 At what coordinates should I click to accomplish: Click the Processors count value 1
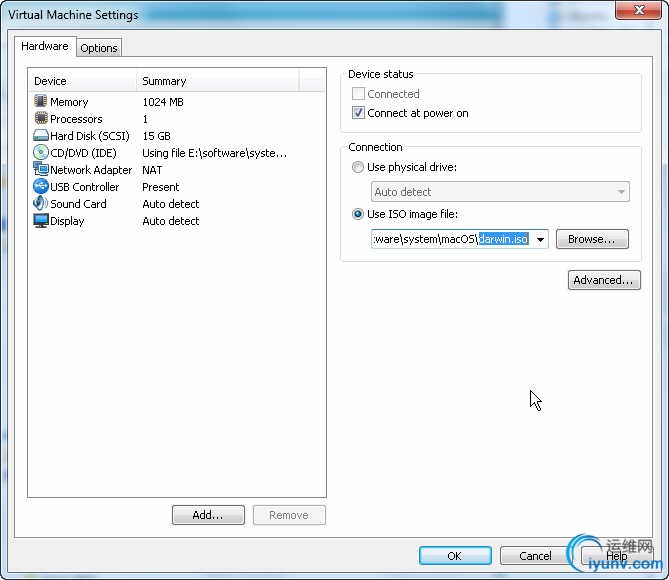click(145, 119)
